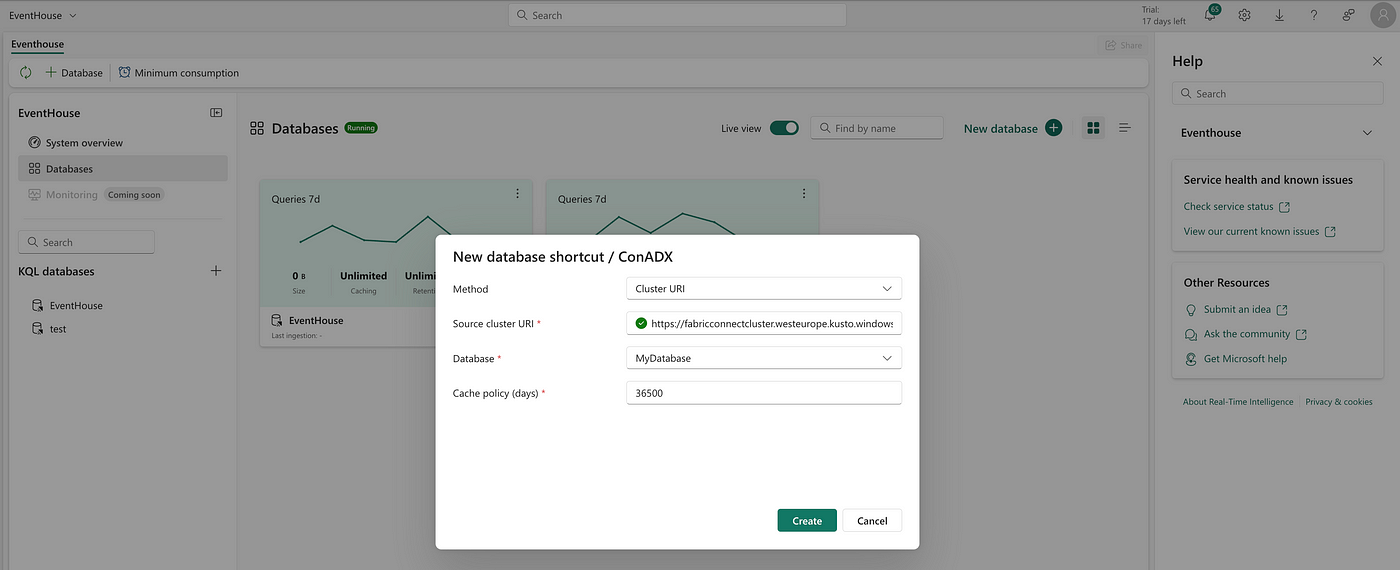This screenshot has width=1400, height=570.
Task: Click Minimum consumption in toolbar
Action: tap(178, 73)
